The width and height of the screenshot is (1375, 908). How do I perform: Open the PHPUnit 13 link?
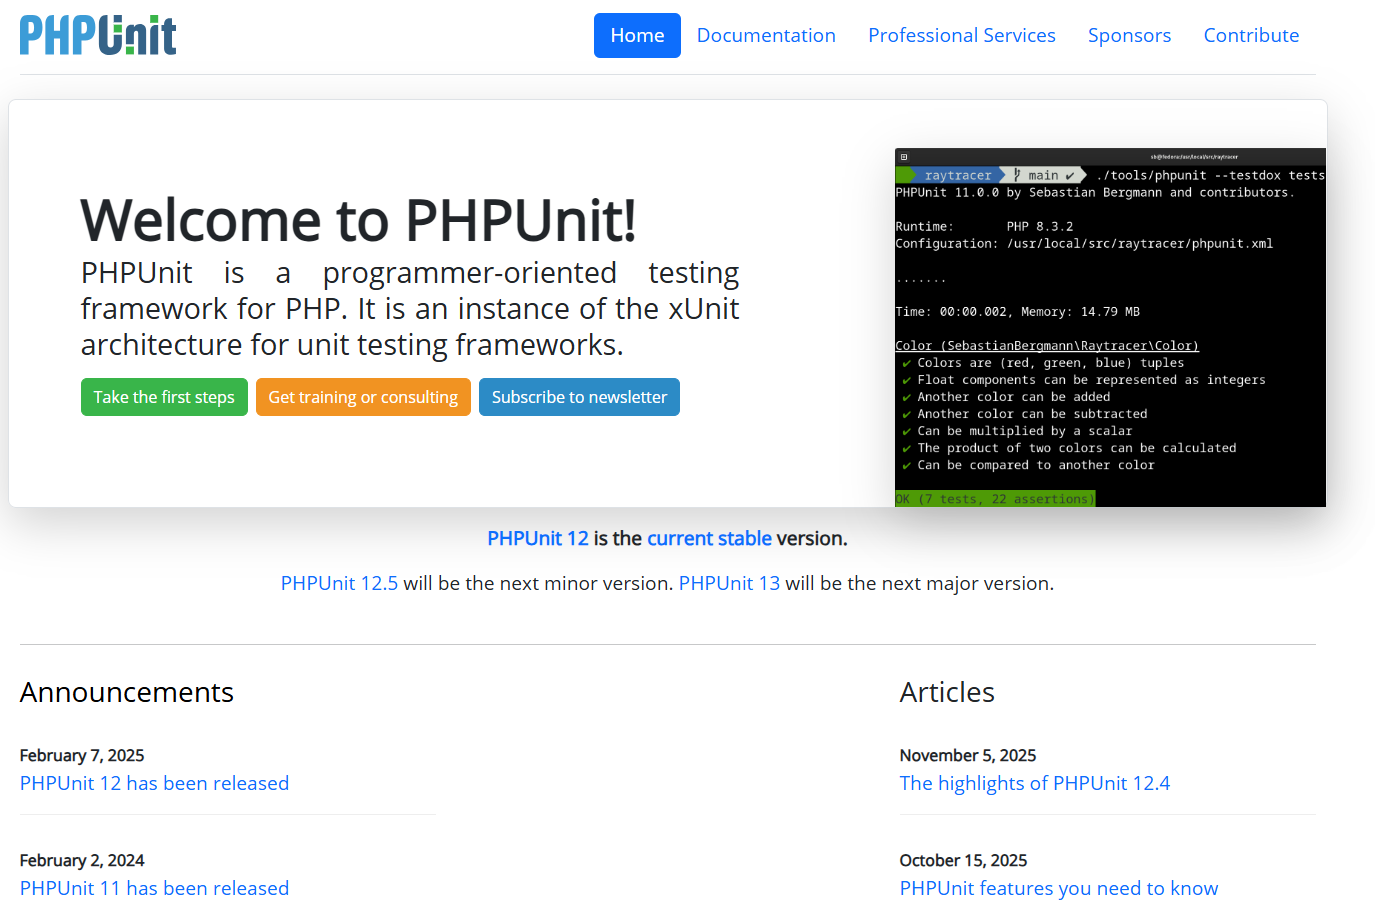(729, 583)
